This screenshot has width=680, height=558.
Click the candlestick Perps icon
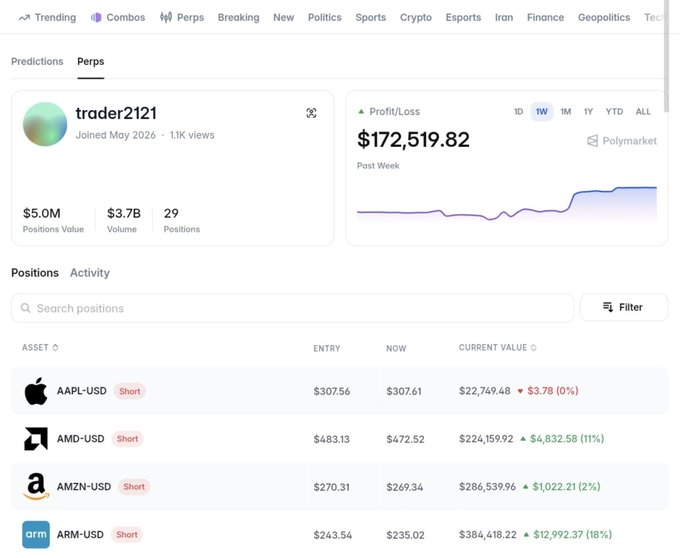point(166,17)
